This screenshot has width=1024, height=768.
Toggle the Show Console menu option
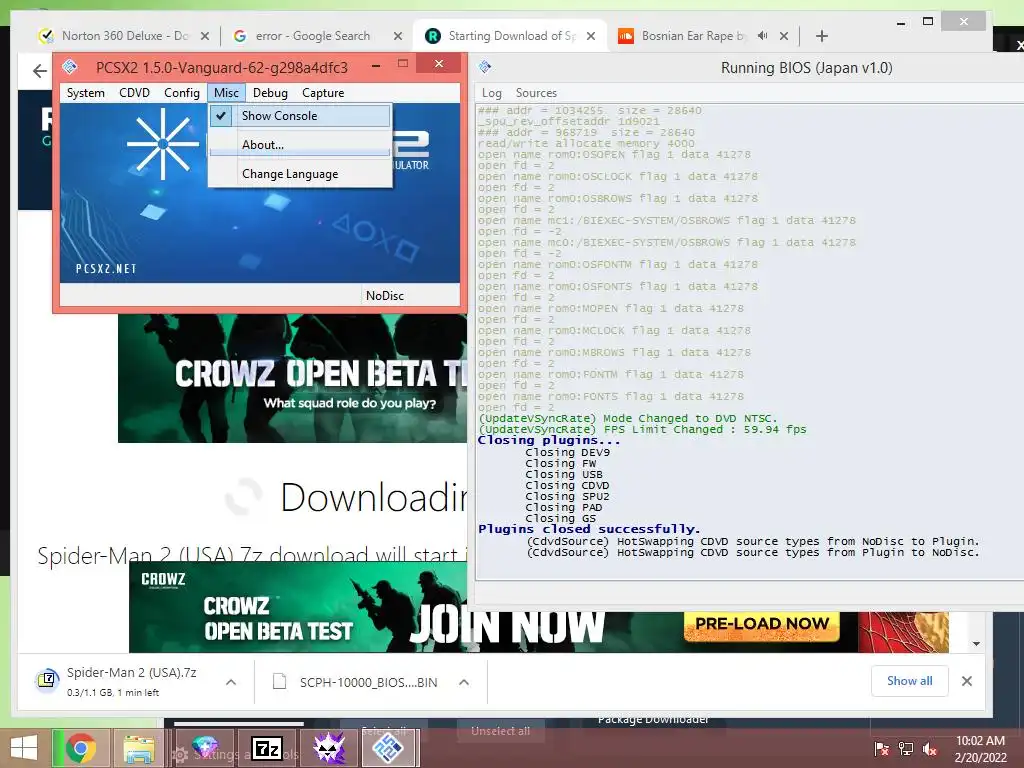pos(300,116)
